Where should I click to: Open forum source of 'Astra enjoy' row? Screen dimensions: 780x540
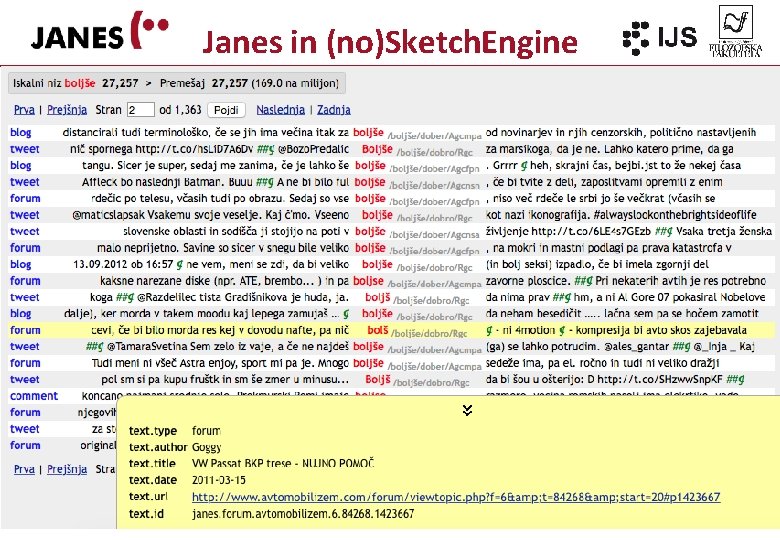click(25, 363)
